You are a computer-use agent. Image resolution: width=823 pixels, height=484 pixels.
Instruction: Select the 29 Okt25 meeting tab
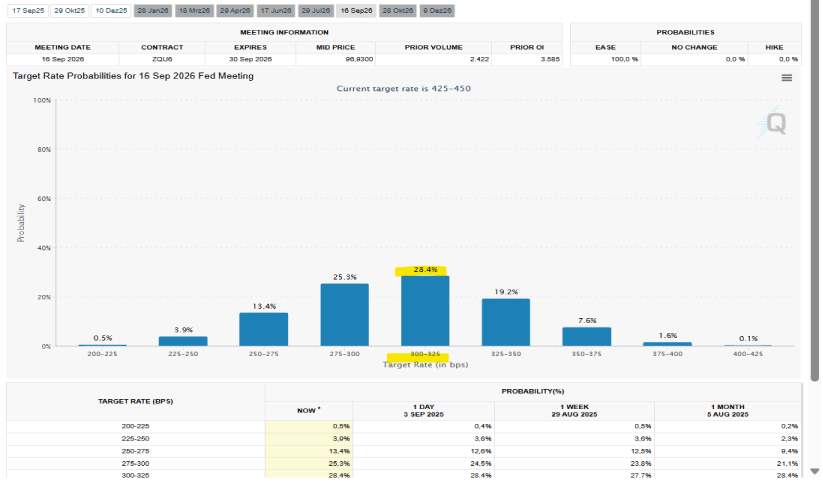pos(69,10)
